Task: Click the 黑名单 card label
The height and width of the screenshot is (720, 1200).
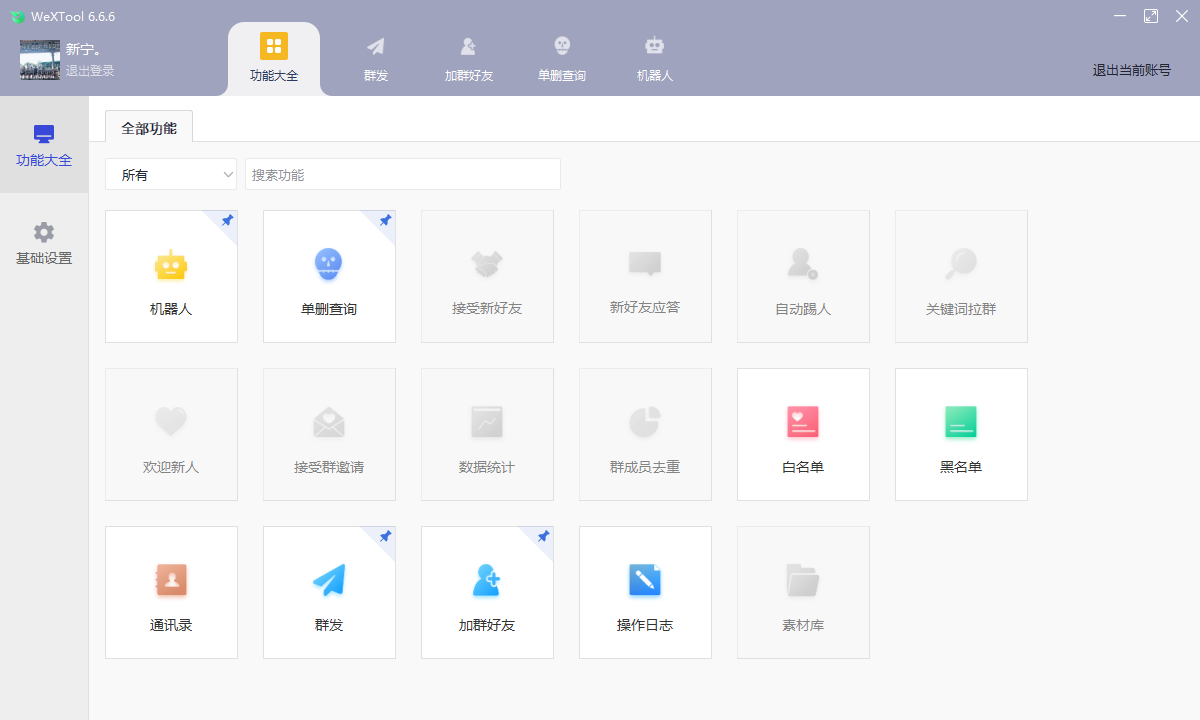Action: [x=961, y=467]
